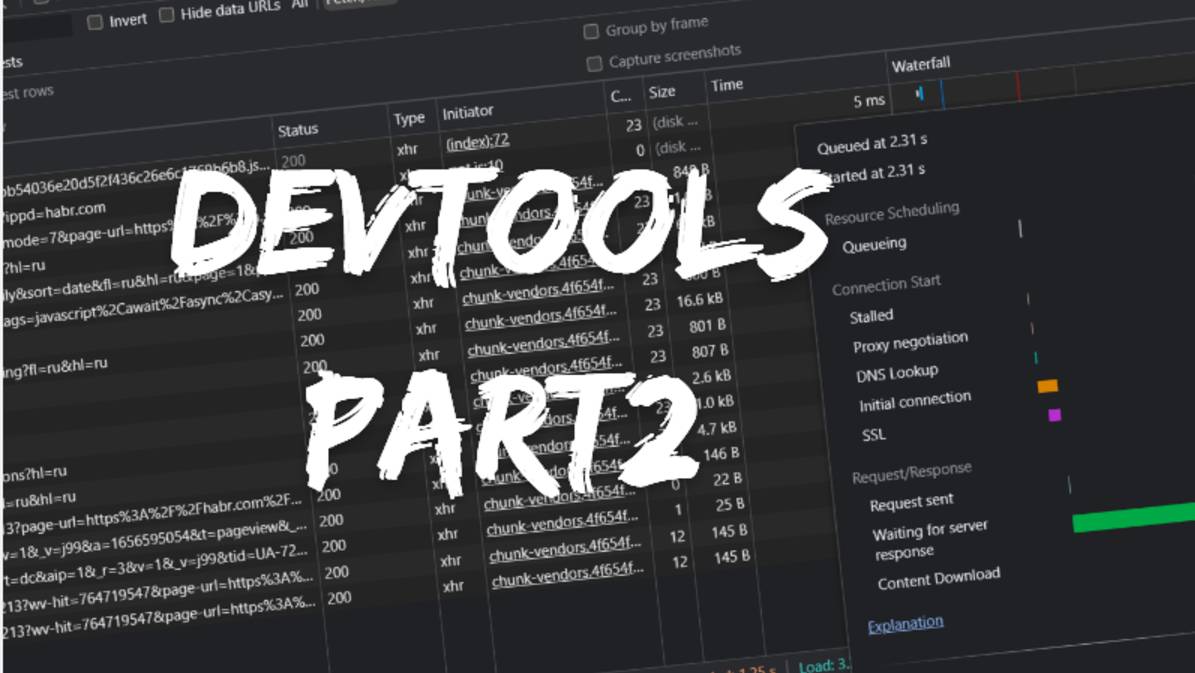The width and height of the screenshot is (1195, 673).
Task: Sort requests by the Status column header
Action: pos(298,130)
